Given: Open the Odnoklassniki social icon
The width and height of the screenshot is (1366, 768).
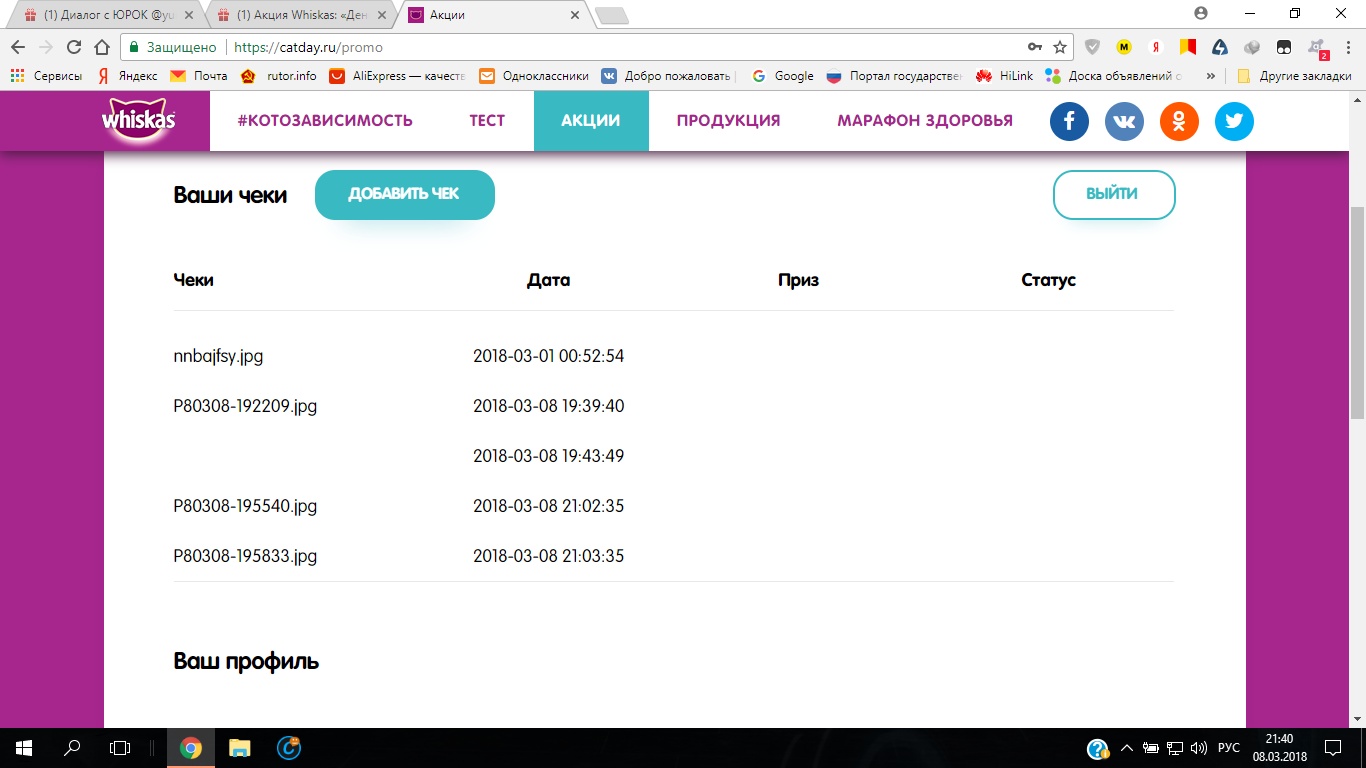Looking at the screenshot, I should (1179, 122).
